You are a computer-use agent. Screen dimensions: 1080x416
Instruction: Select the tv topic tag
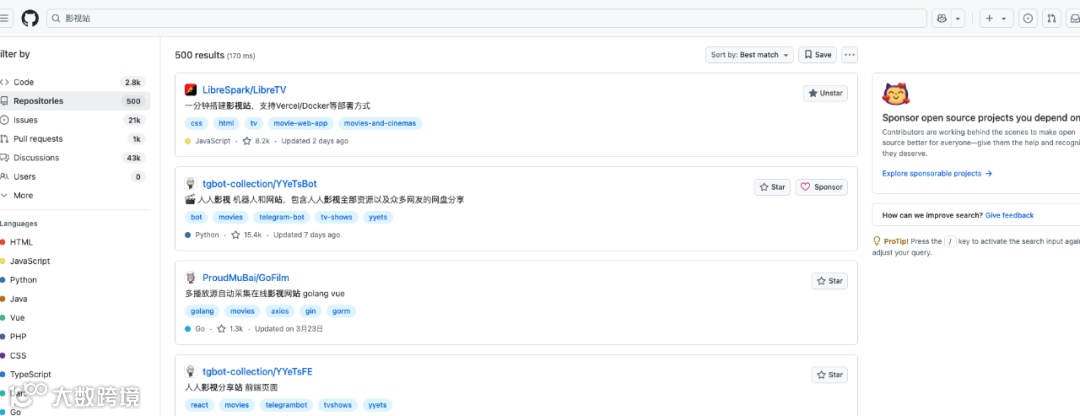pos(254,123)
